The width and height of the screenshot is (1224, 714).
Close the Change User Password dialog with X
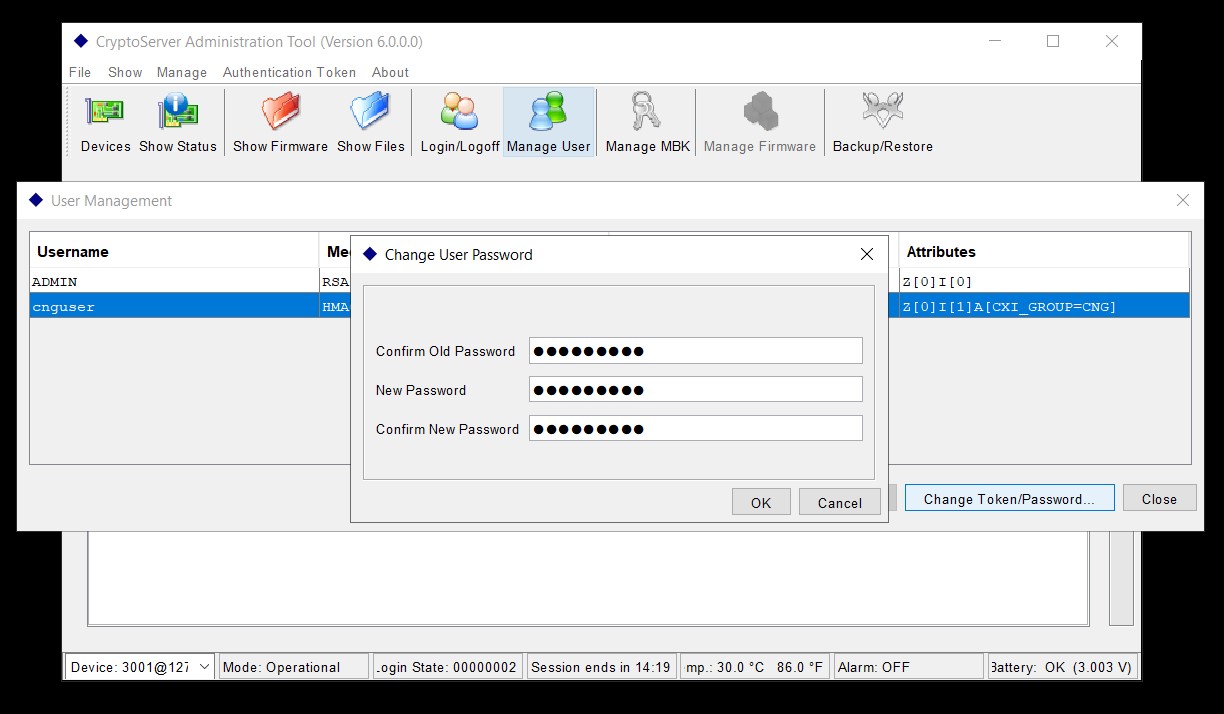(867, 254)
